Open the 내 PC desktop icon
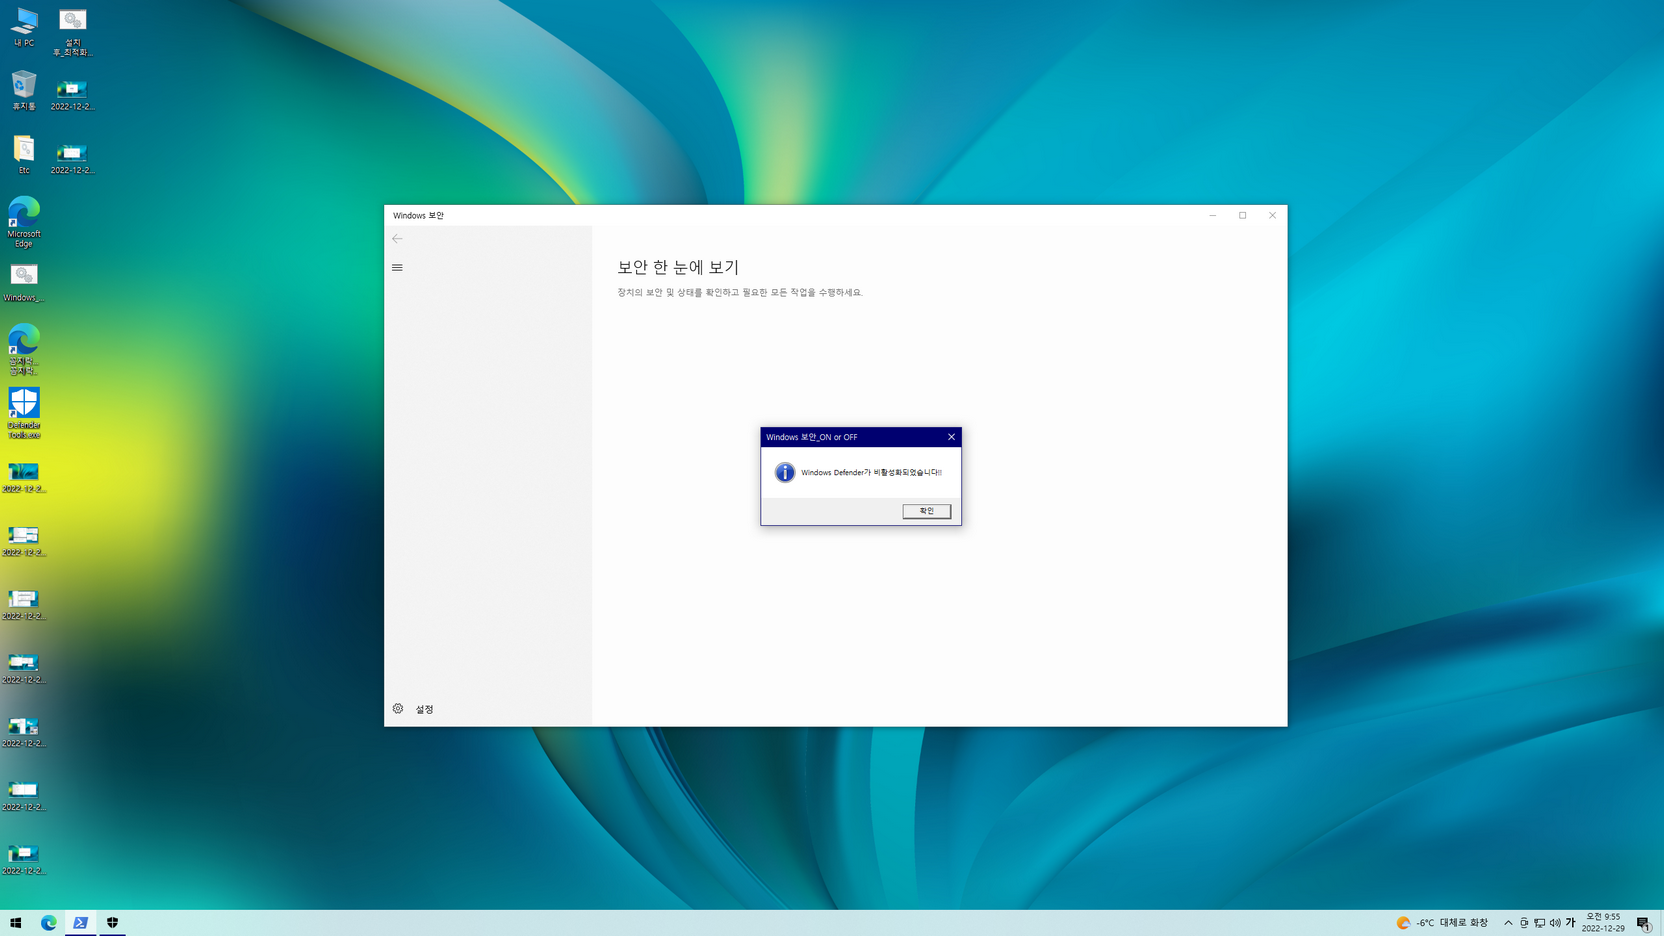1664x936 pixels. coord(24,27)
